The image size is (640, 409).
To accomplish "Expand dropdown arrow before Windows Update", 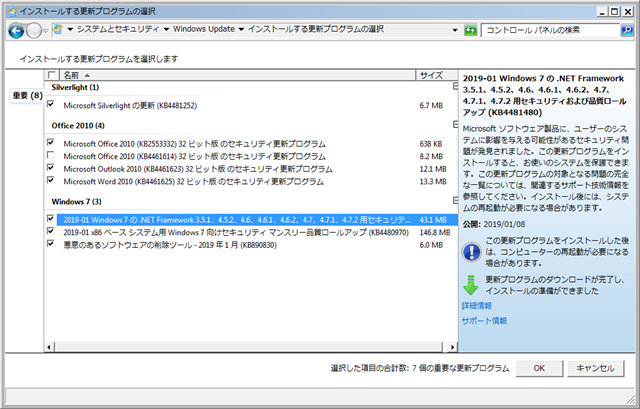I will pos(166,29).
